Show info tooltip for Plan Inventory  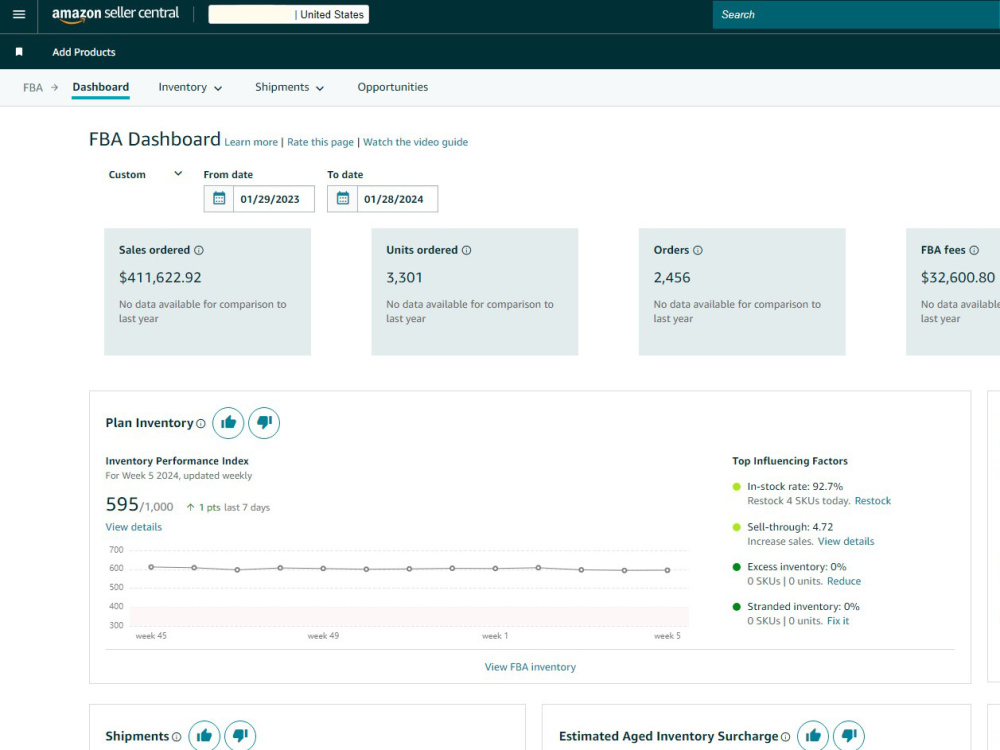point(201,423)
